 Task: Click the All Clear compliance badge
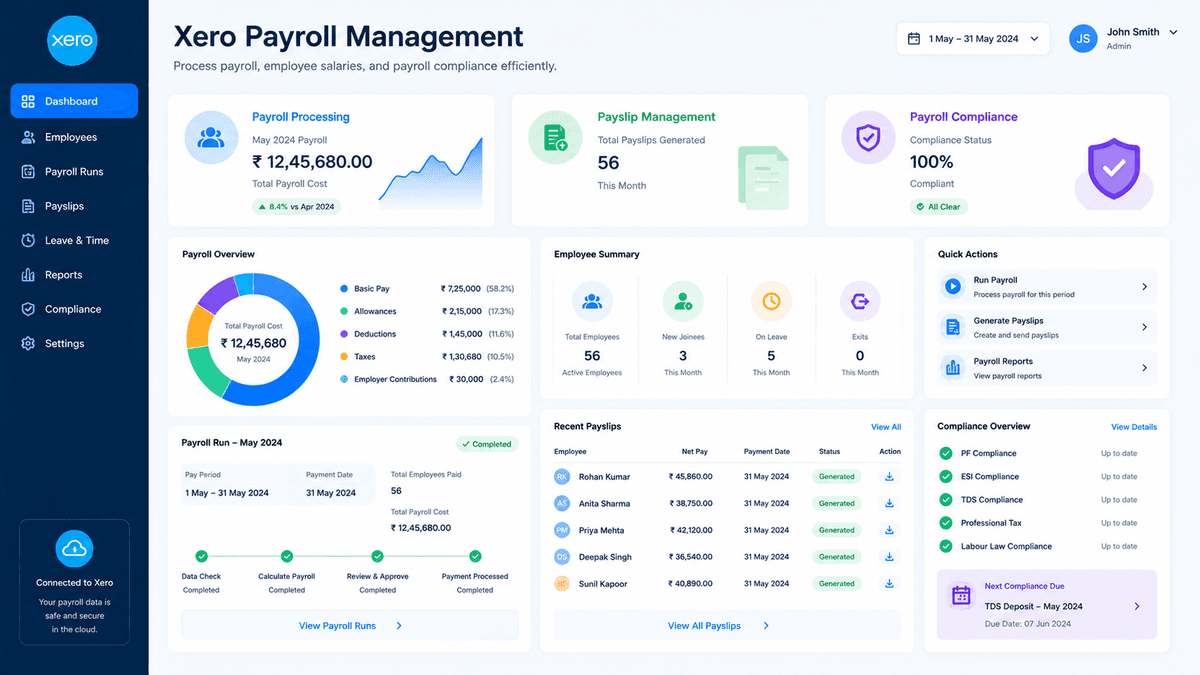[939, 207]
